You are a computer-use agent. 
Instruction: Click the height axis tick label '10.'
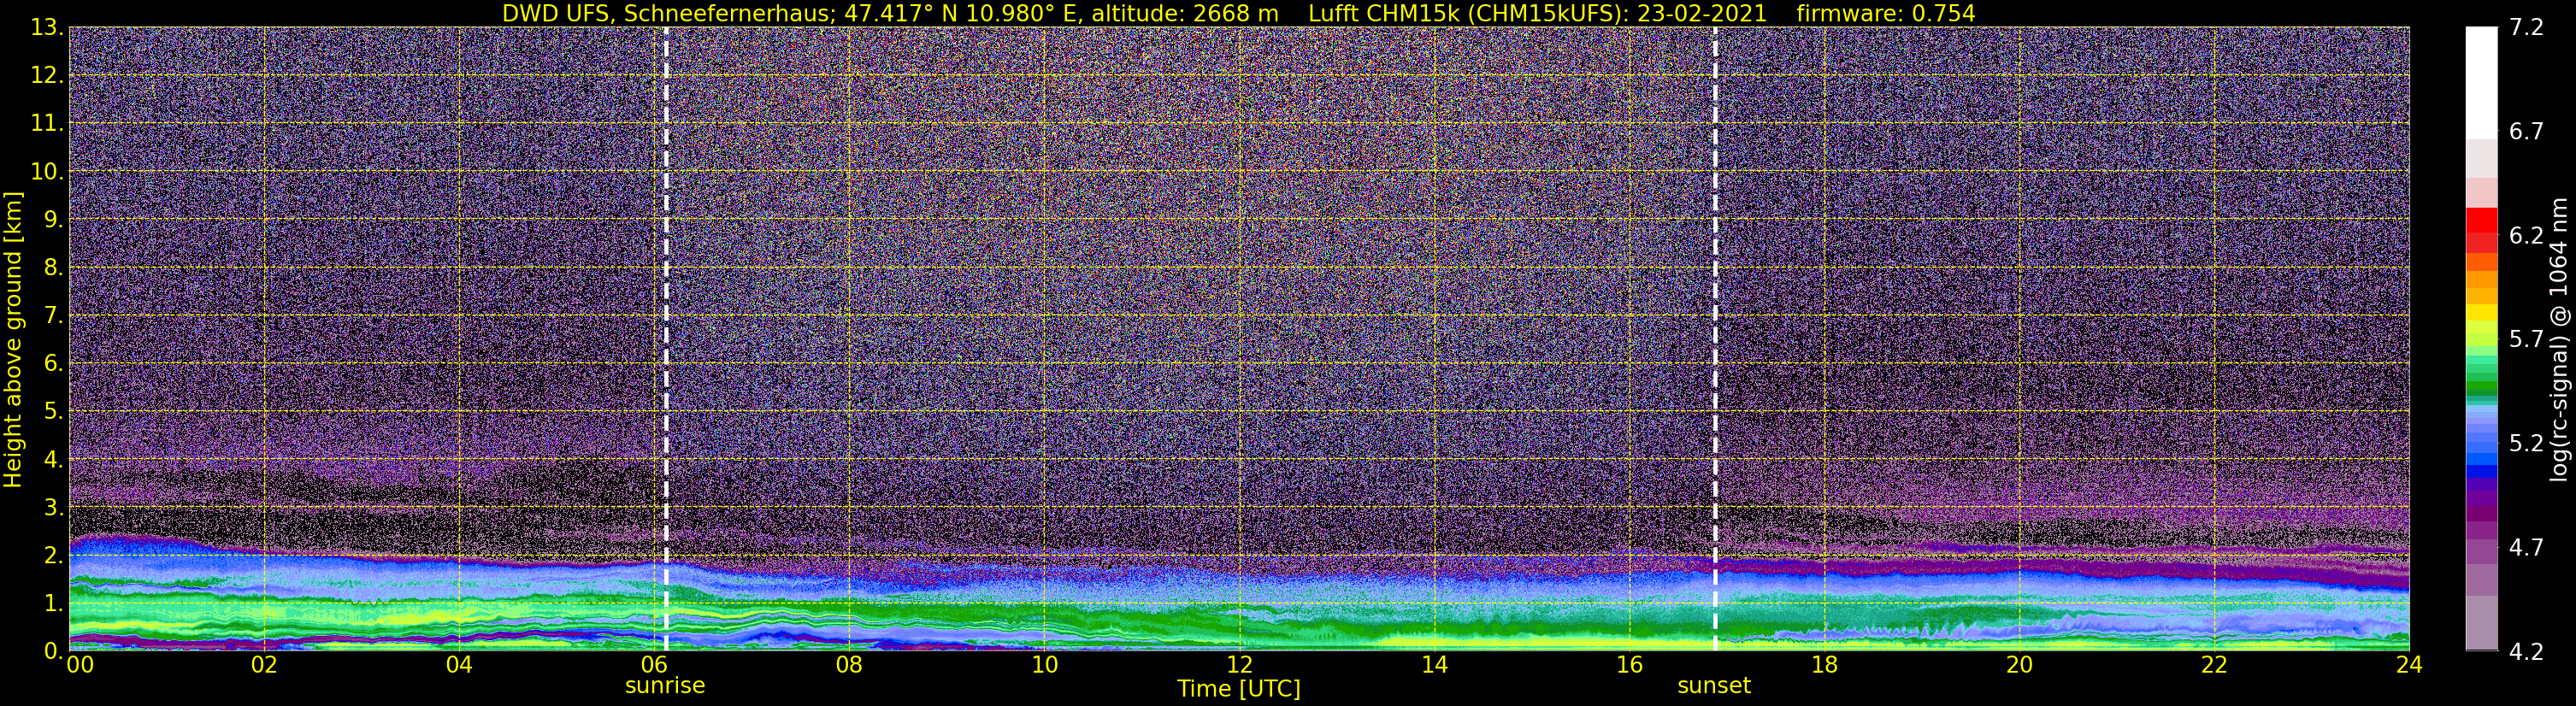point(46,172)
